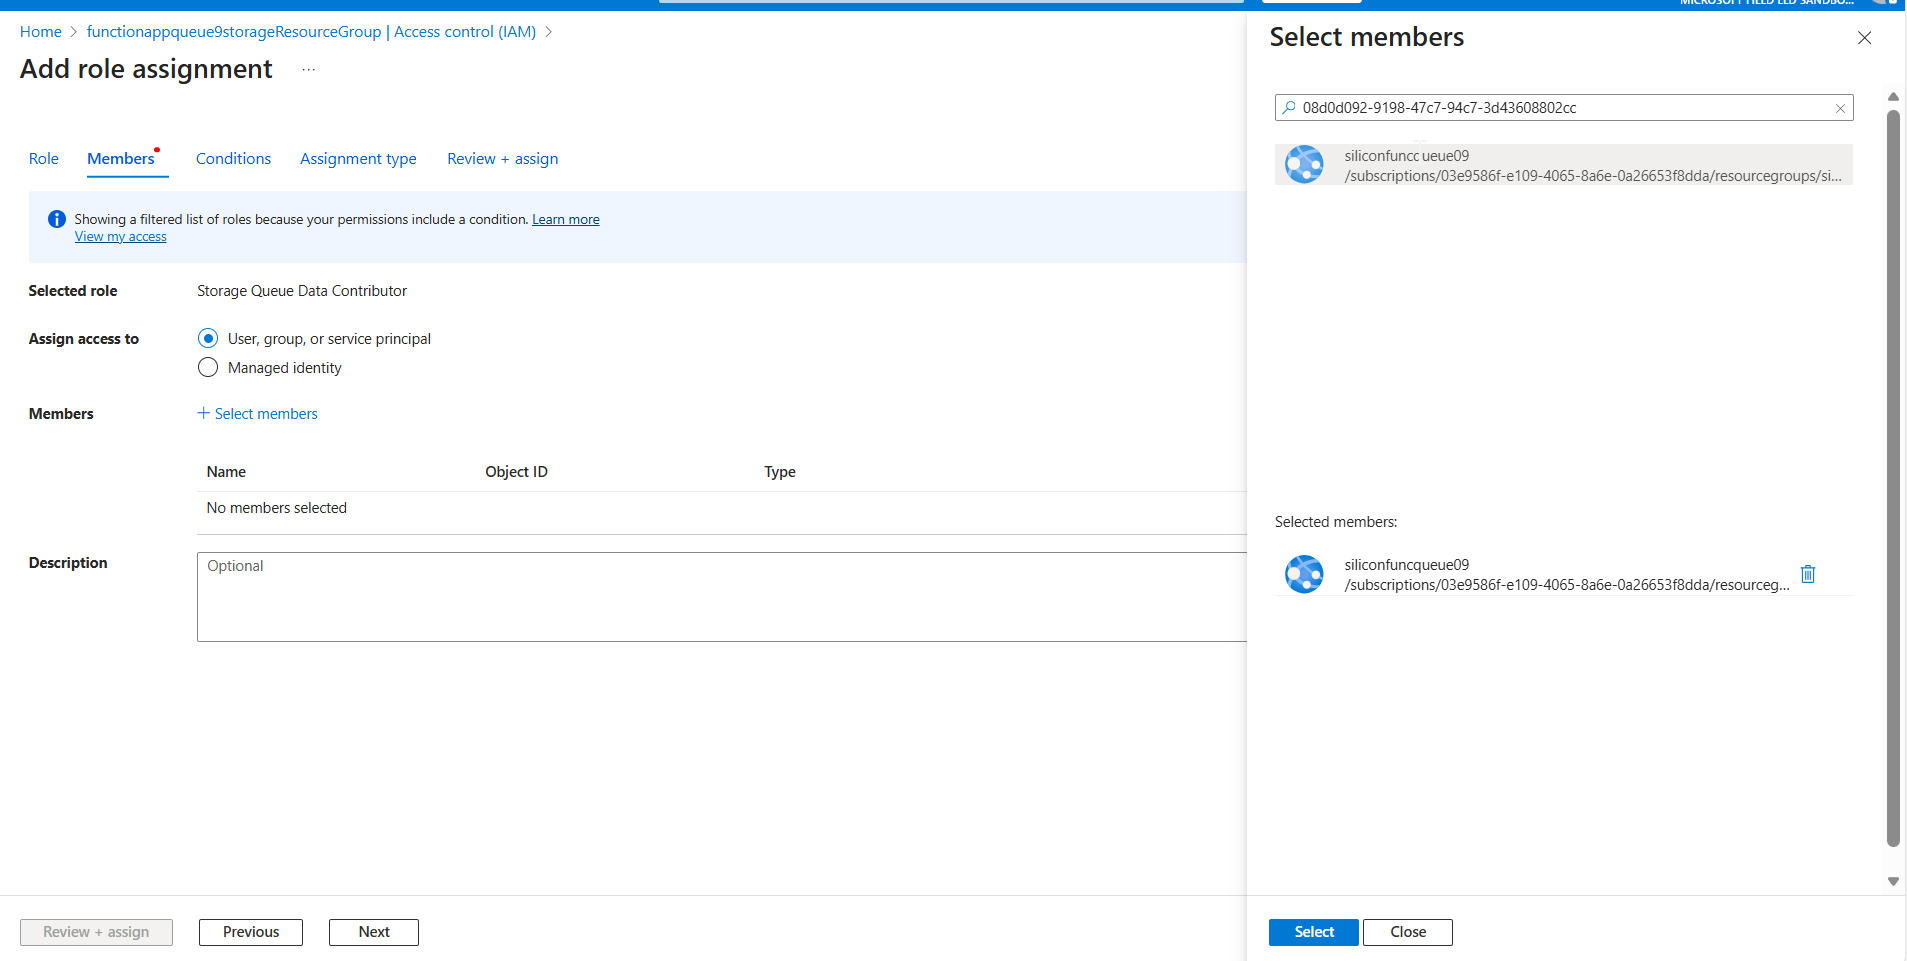The image size is (1907, 961).
Task: Click the scroll down arrow in panel
Action: coord(1893,881)
